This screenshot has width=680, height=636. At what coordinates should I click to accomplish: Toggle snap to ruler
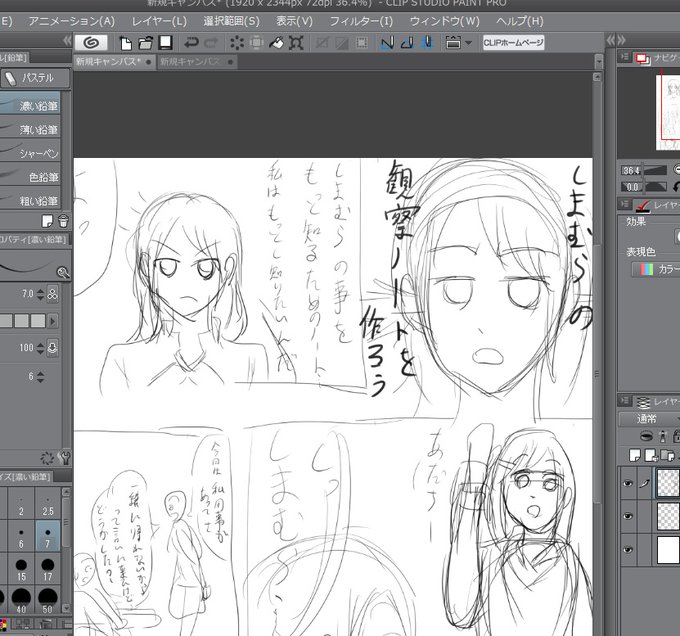[x=387, y=43]
